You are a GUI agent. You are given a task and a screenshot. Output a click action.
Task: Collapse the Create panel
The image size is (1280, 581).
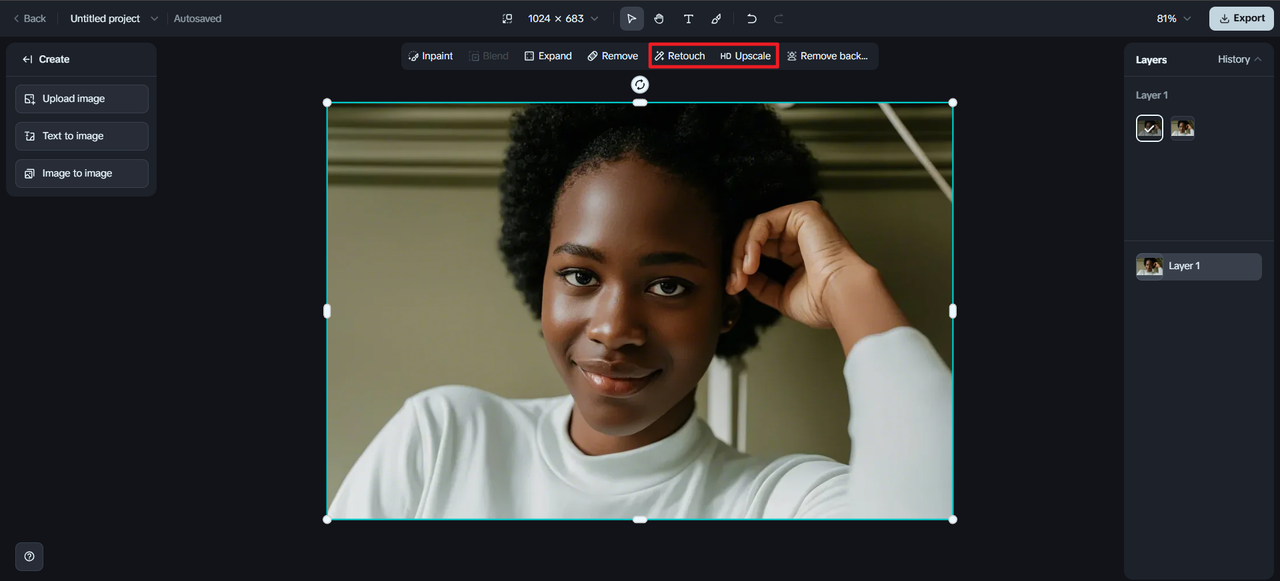click(27, 59)
